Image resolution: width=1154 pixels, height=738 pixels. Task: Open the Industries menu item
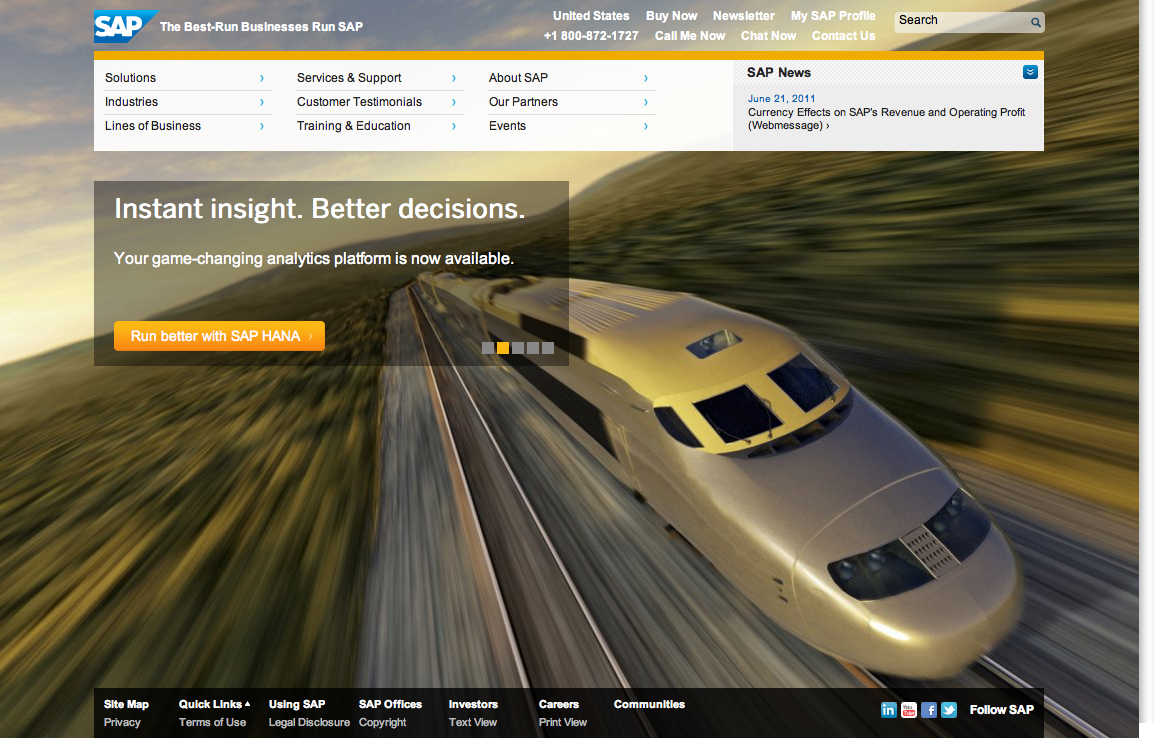point(131,102)
